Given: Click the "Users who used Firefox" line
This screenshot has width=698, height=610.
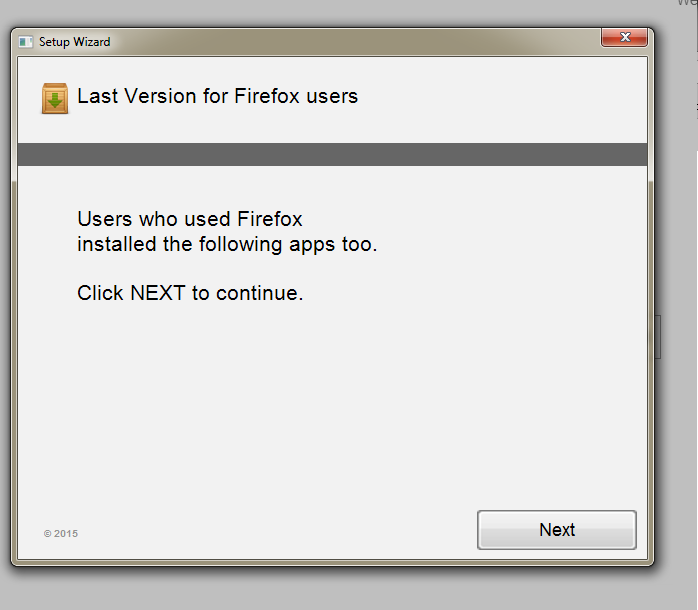Looking at the screenshot, I should [x=190, y=219].
